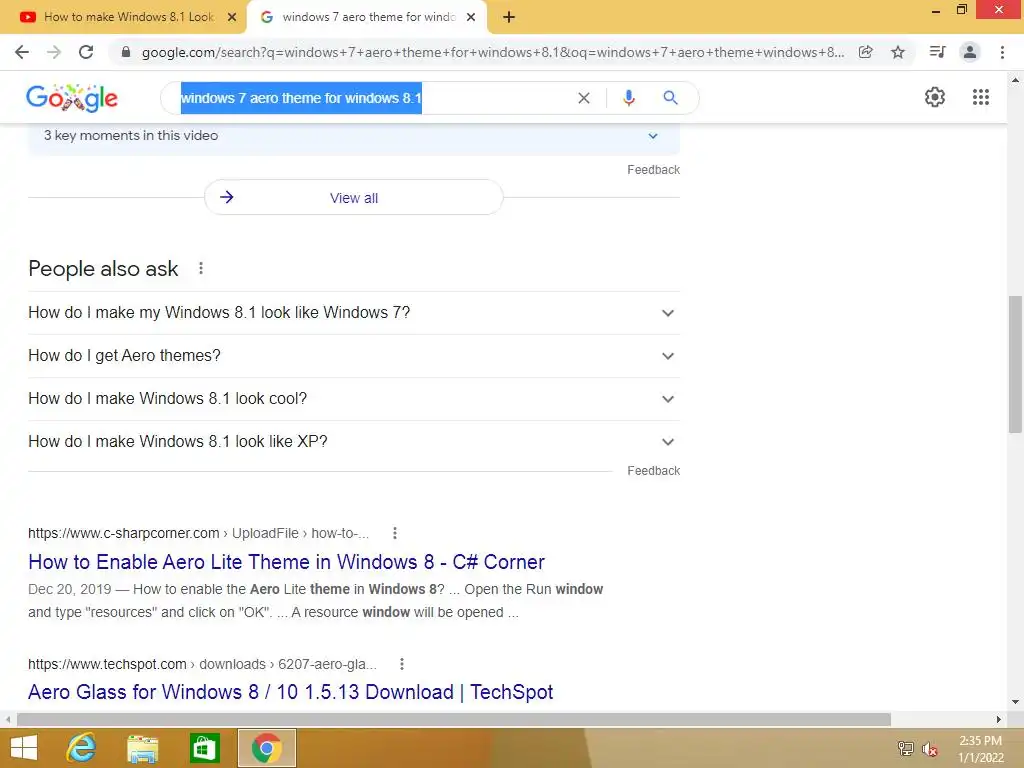This screenshot has height=768, width=1024.
Task: Reload the Google search page
Action: point(86,52)
